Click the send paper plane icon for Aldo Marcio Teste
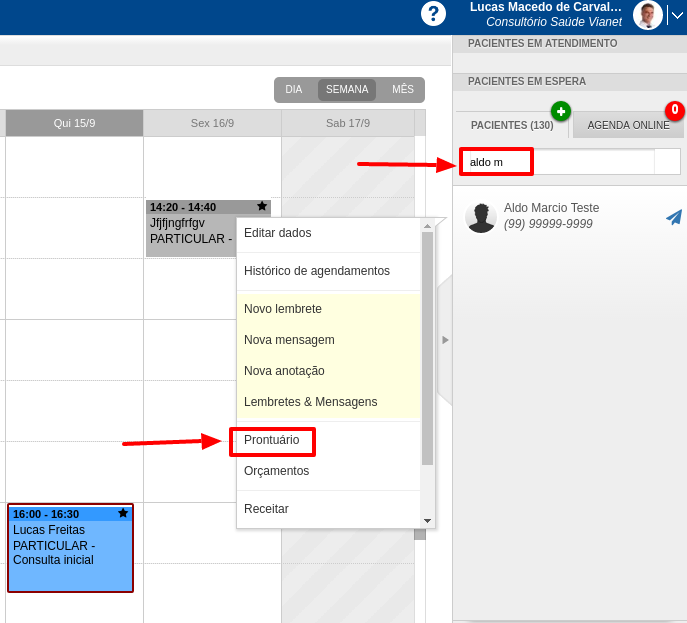Viewport: 687px width, 623px height. point(674,216)
